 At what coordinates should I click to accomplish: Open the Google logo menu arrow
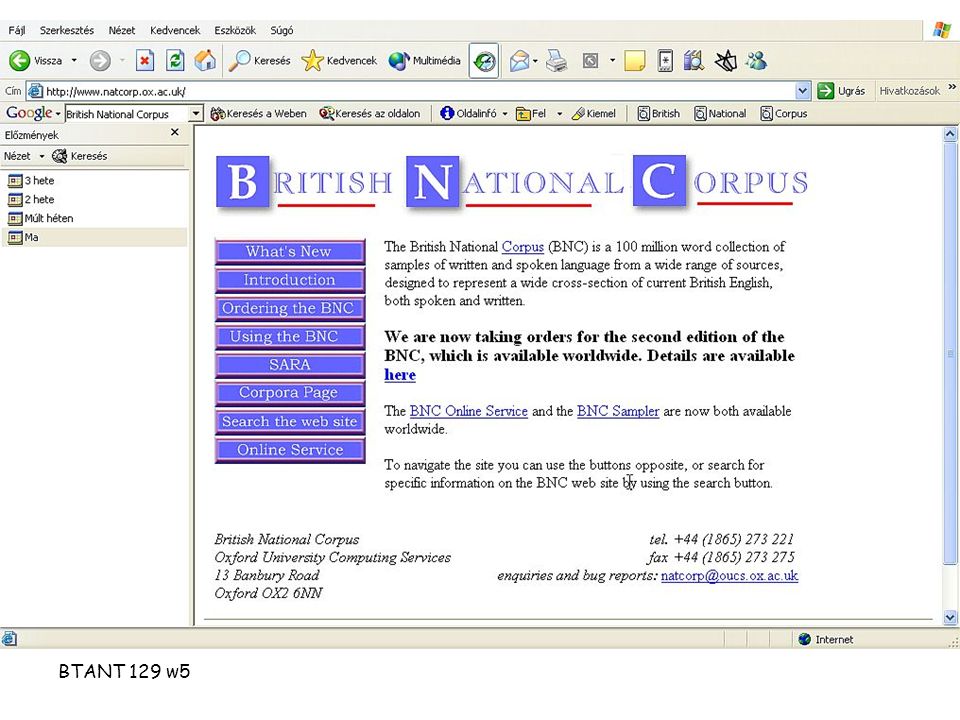coord(58,114)
